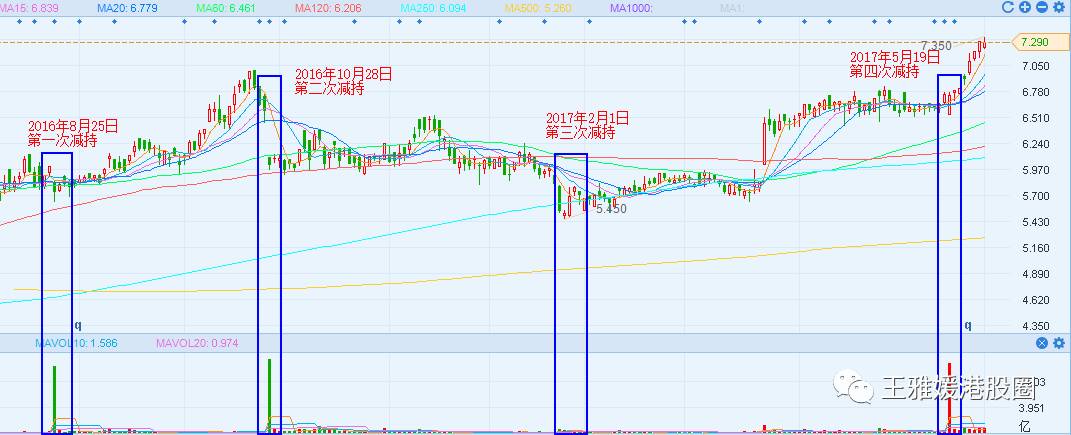Click the 7.350 high price label
The image size is (1071, 435).
(935, 46)
